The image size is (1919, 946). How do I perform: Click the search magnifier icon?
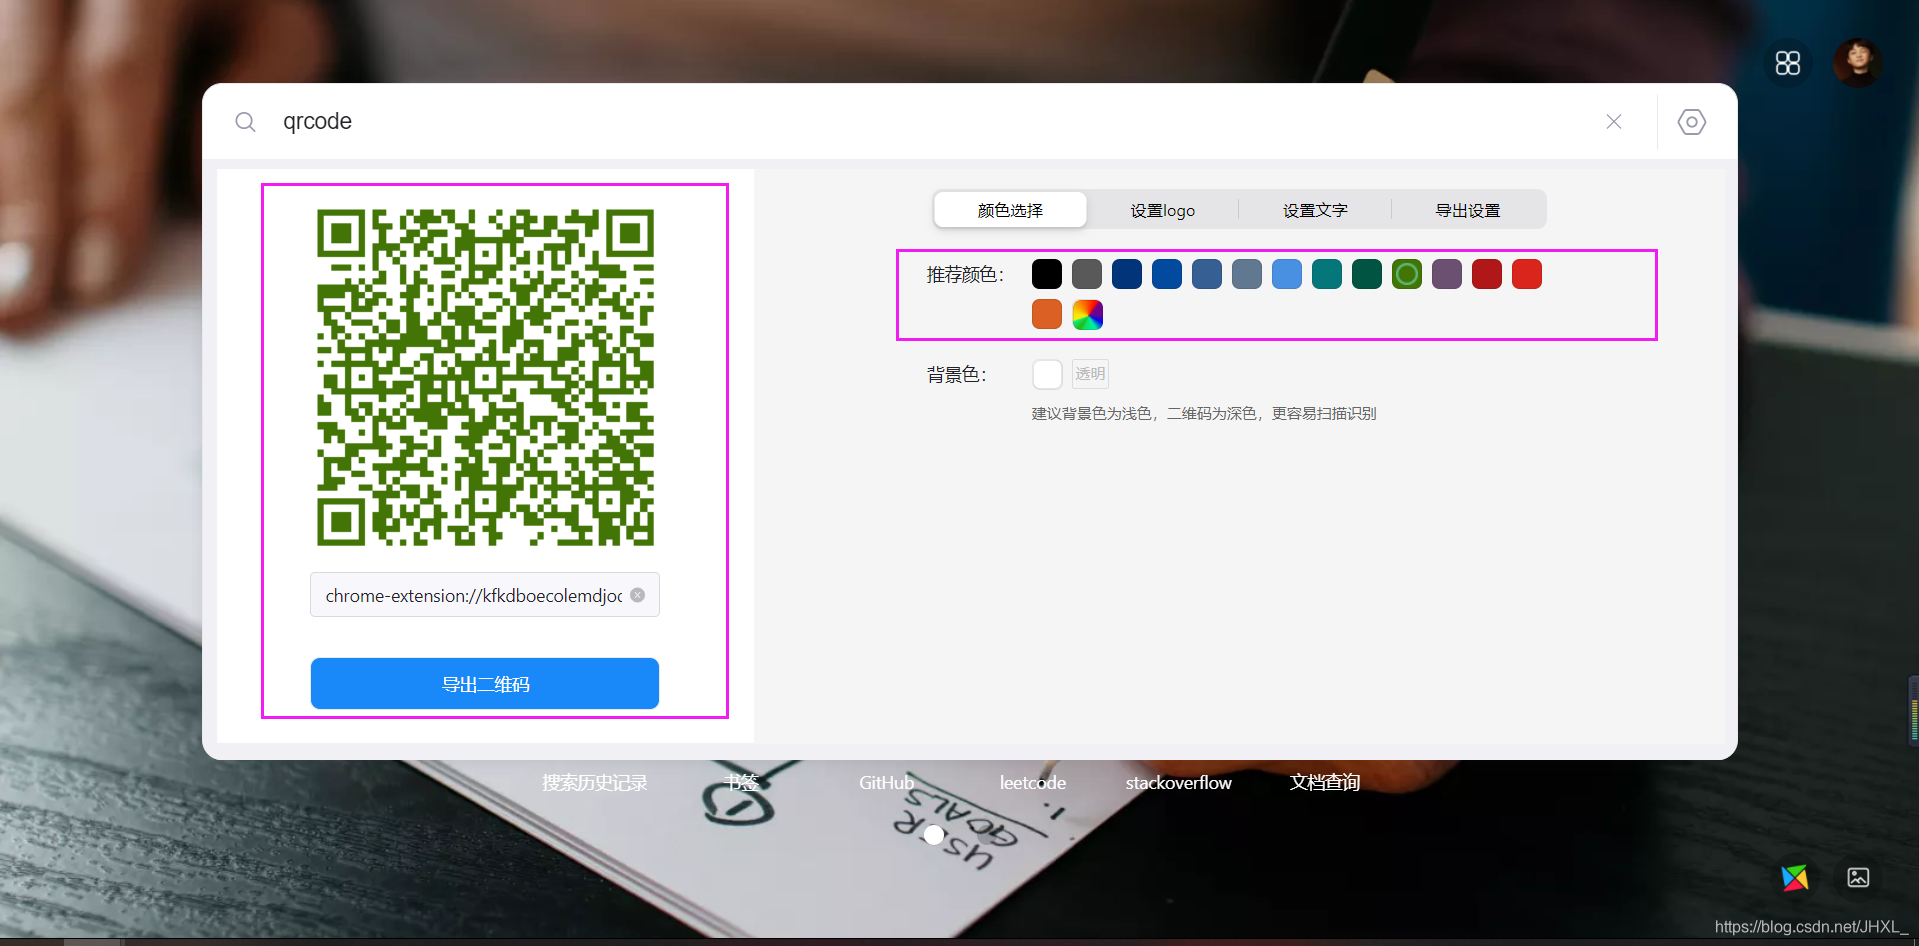point(246,121)
